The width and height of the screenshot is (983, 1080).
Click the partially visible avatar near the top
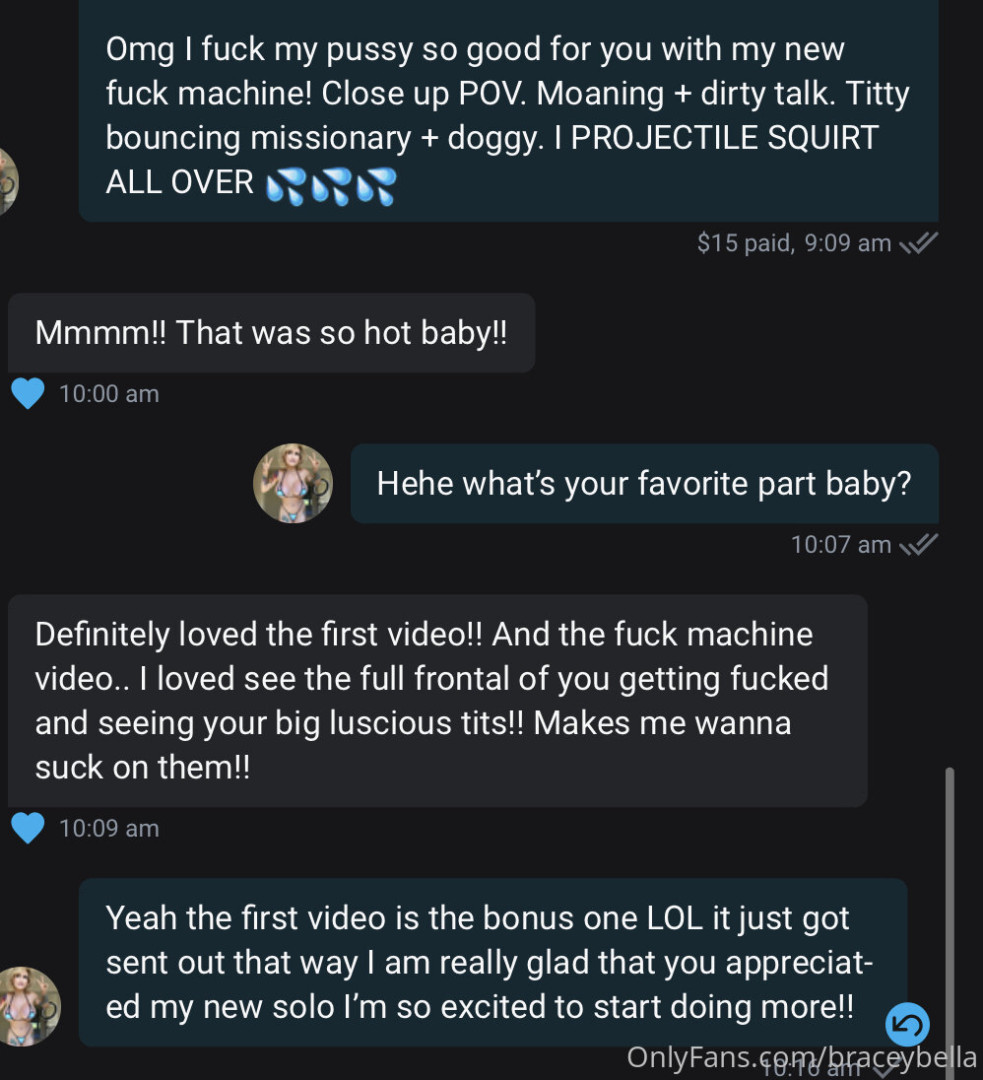coord(8,182)
